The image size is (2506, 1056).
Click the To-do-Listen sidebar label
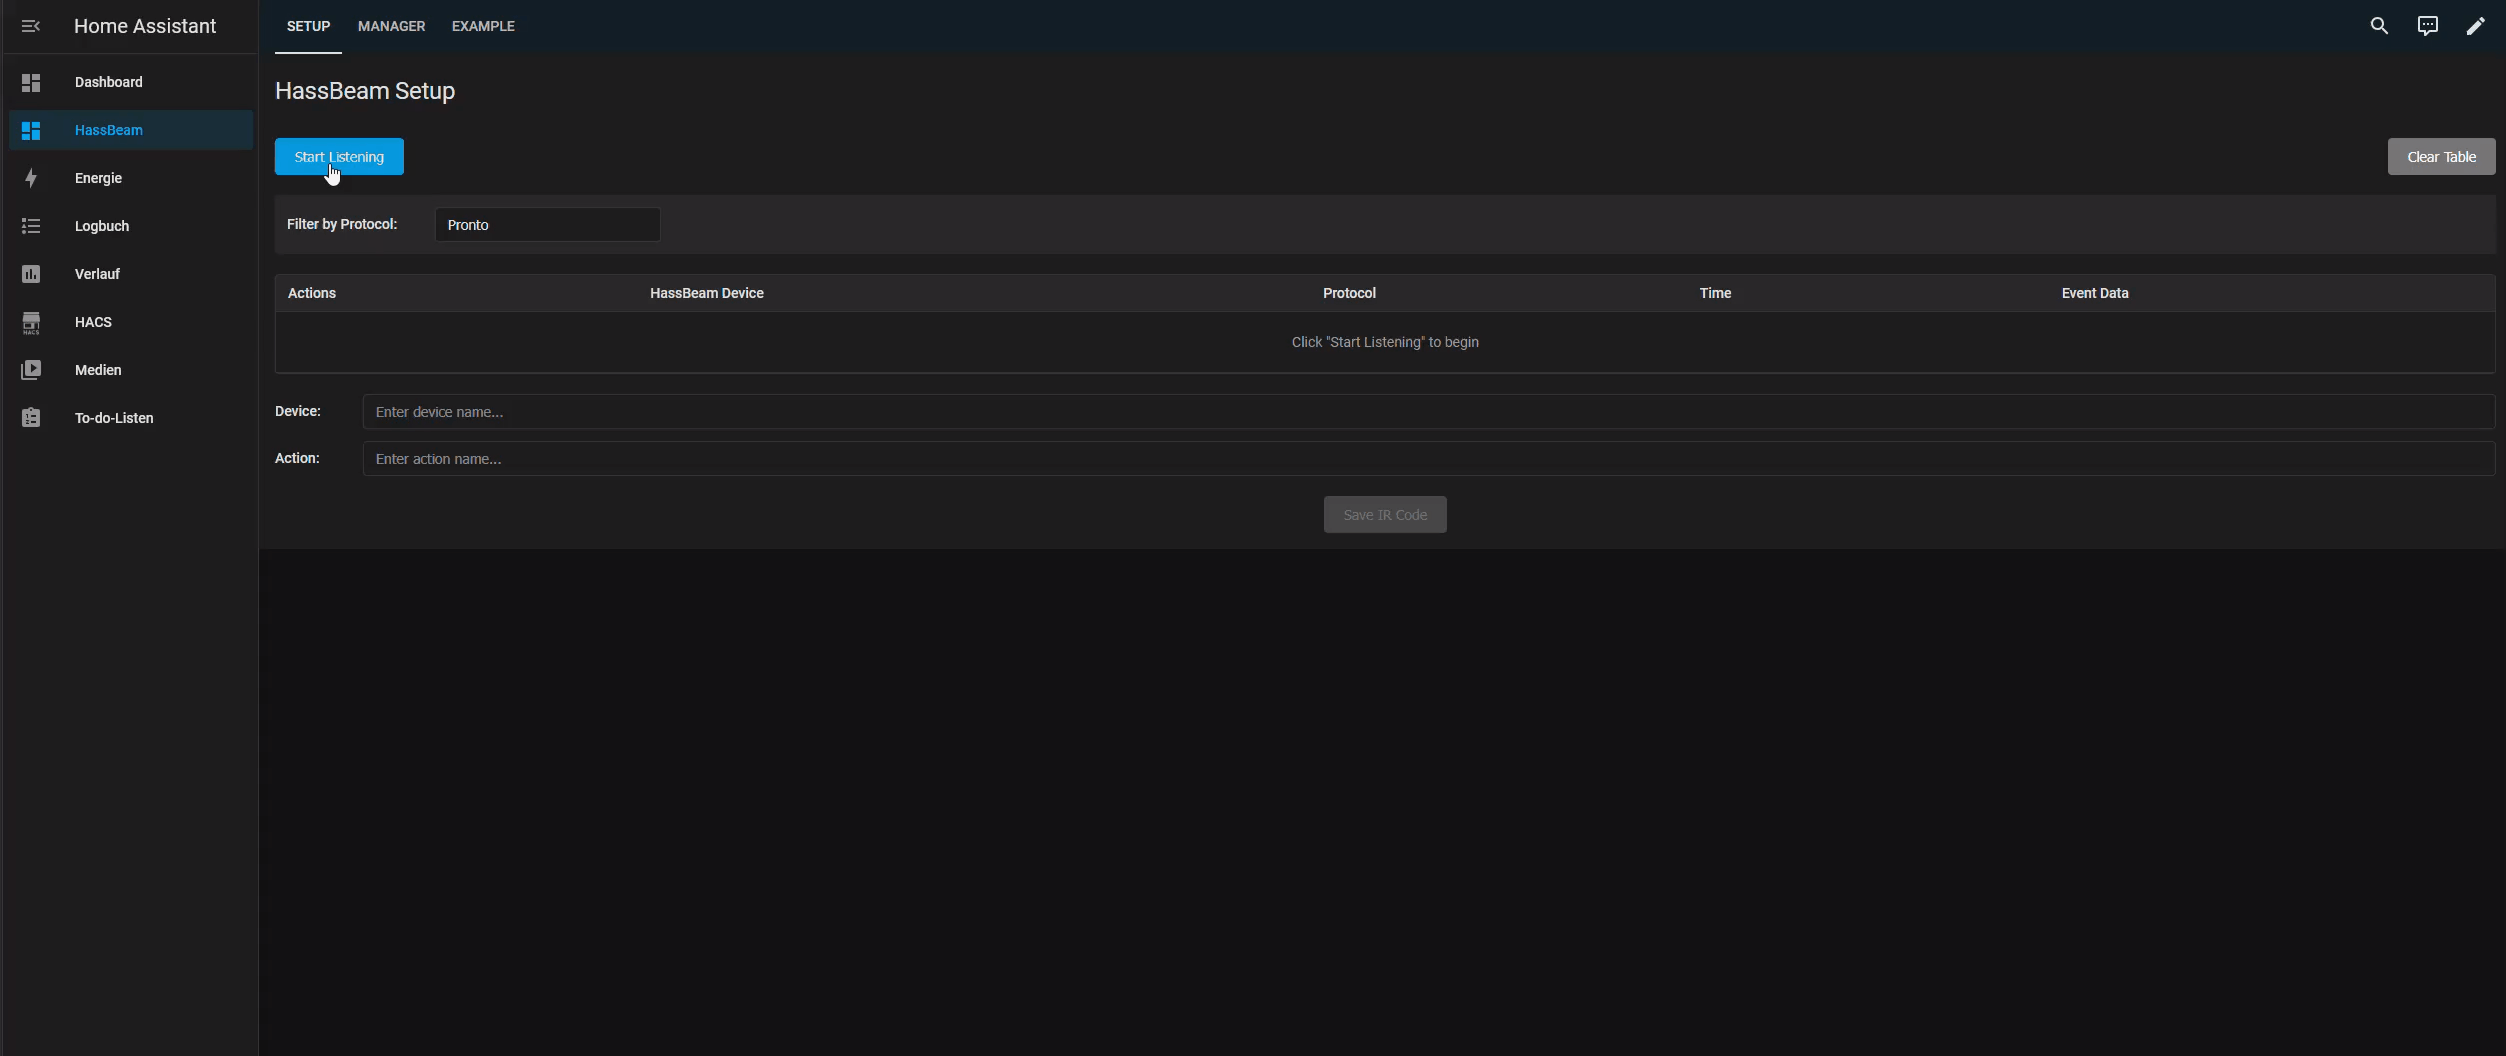[114, 418]
